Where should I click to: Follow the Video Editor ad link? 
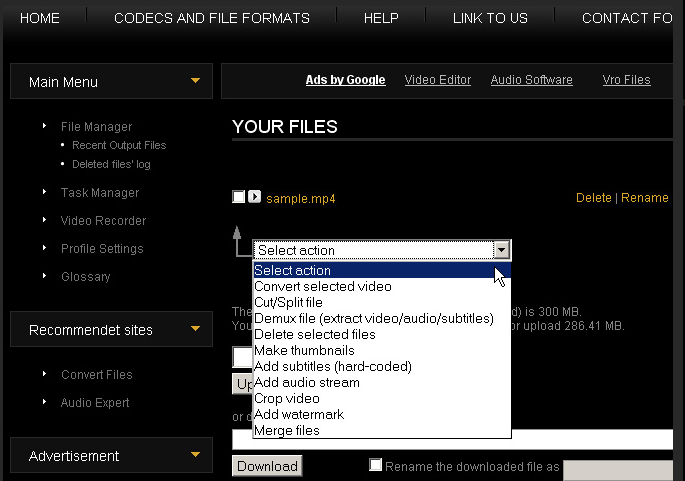point(438,80)
